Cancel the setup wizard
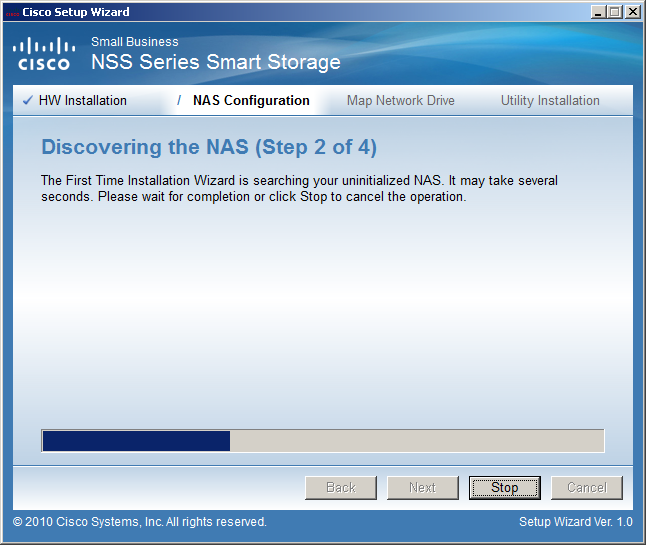This screenshot has width=646, height=545. tap(587, 488)
